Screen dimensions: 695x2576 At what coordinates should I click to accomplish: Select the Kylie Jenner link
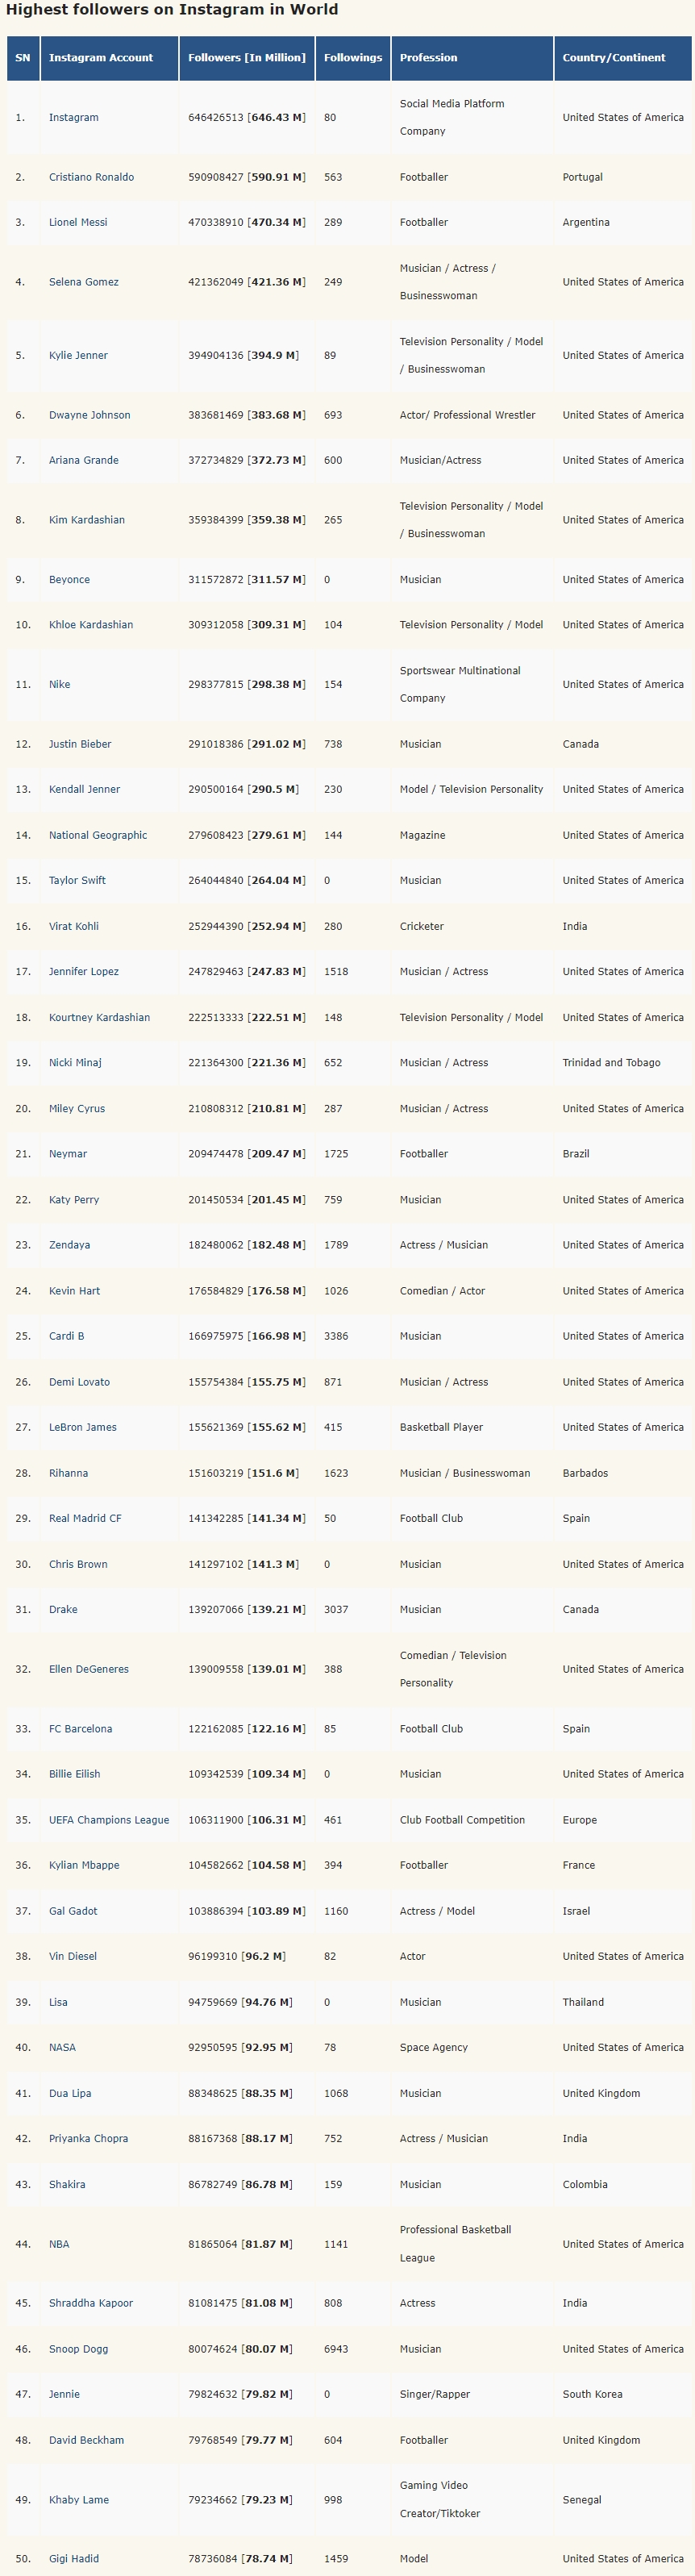[x=78, y=355]
